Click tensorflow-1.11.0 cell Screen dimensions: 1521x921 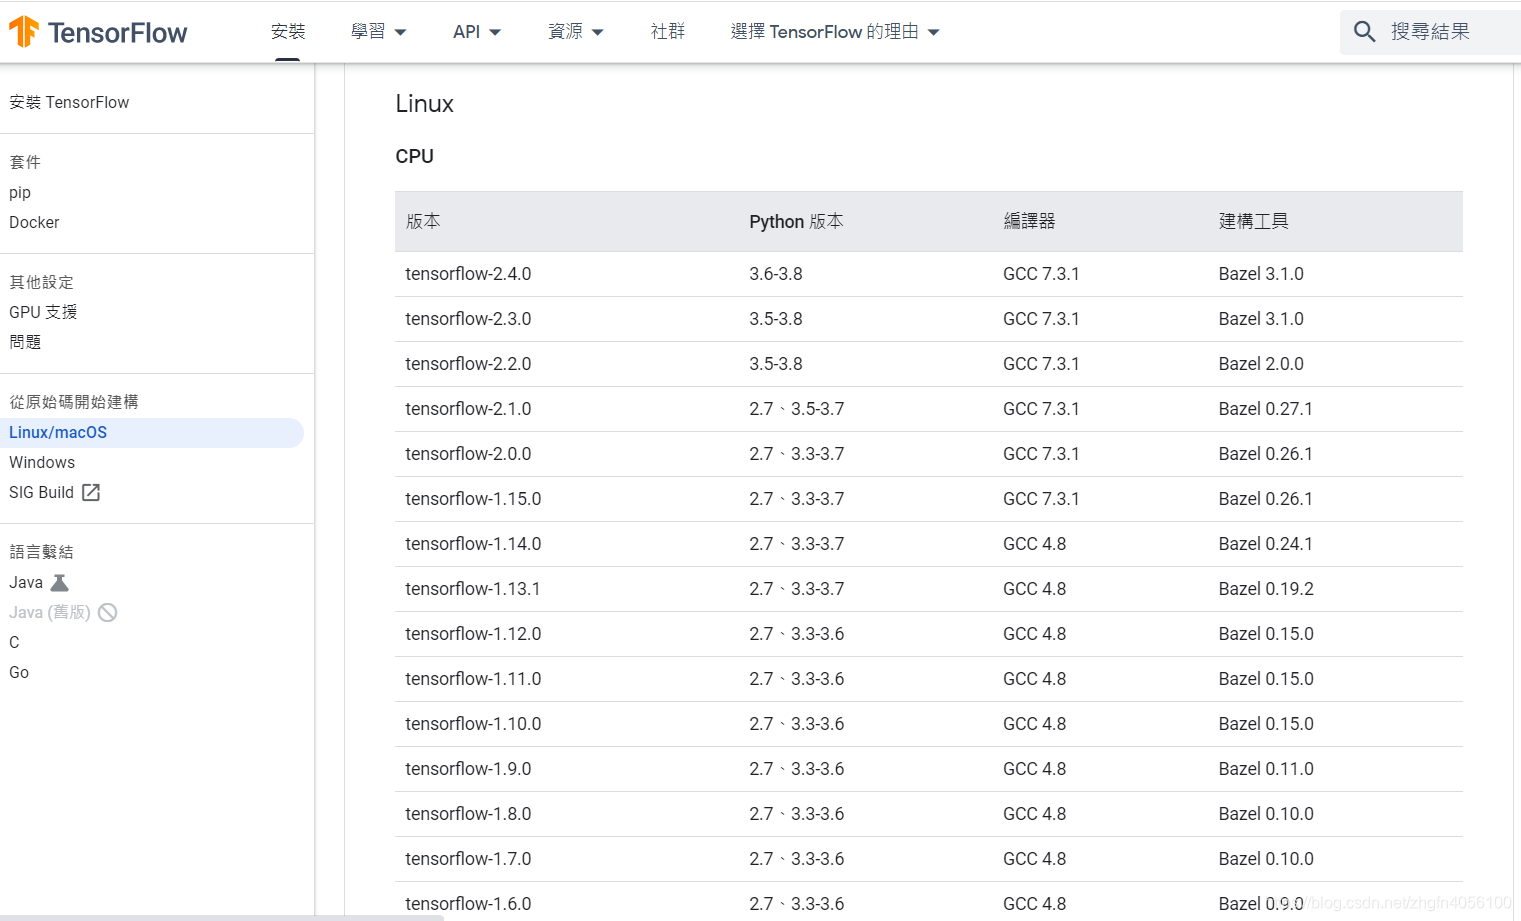point(473,679)
